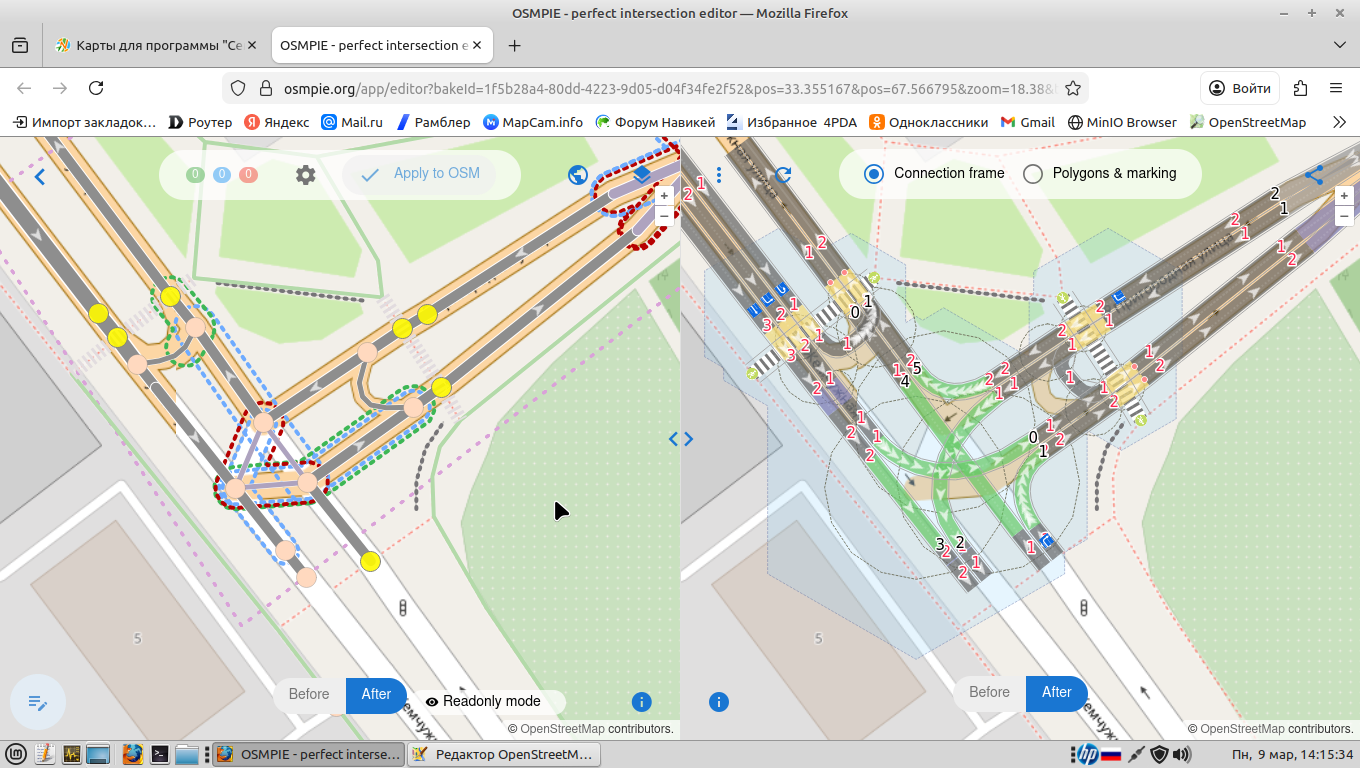
Task: Open the settings gear in the left panel
Action: 305,175
